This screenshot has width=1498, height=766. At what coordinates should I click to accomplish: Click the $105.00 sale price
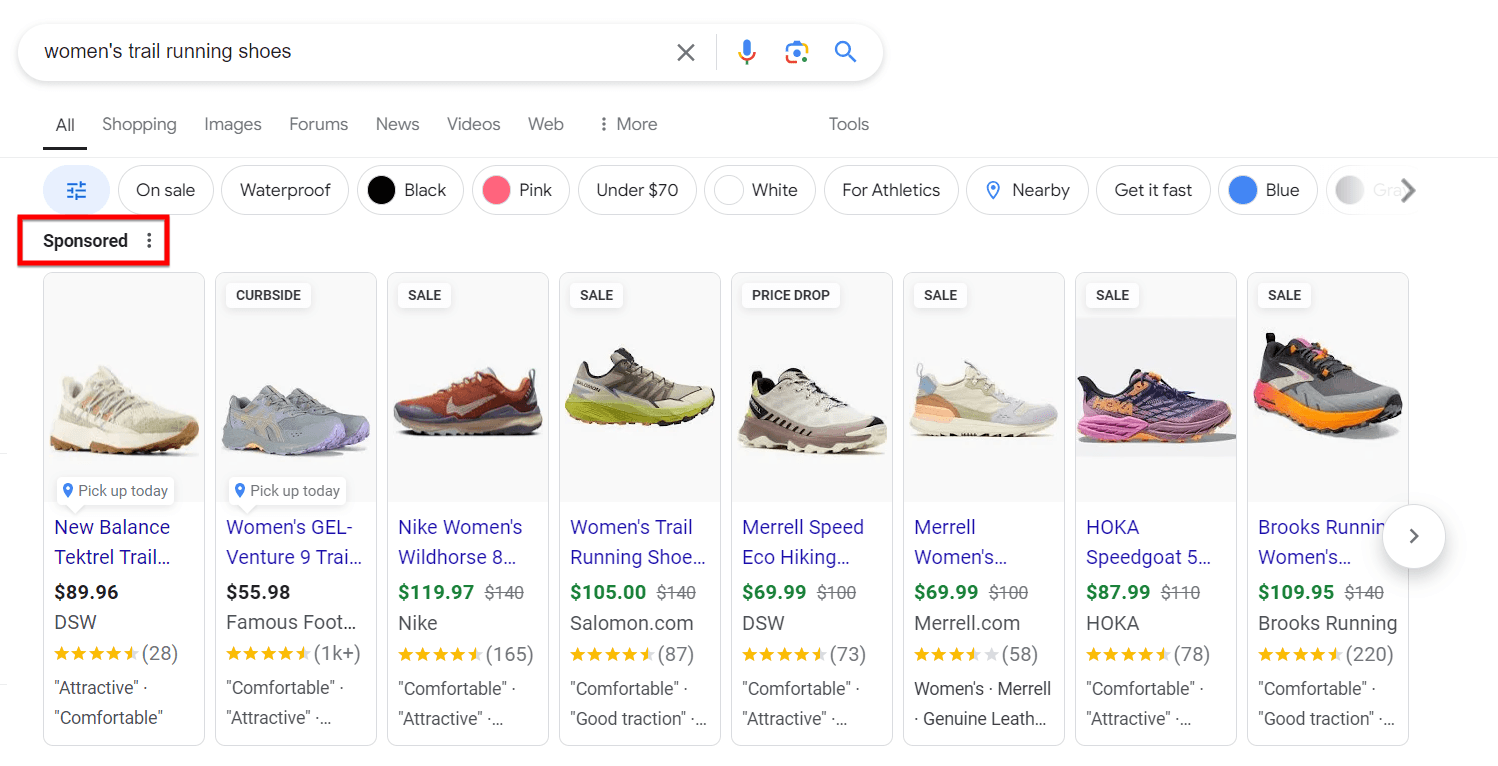pos(608,592)
